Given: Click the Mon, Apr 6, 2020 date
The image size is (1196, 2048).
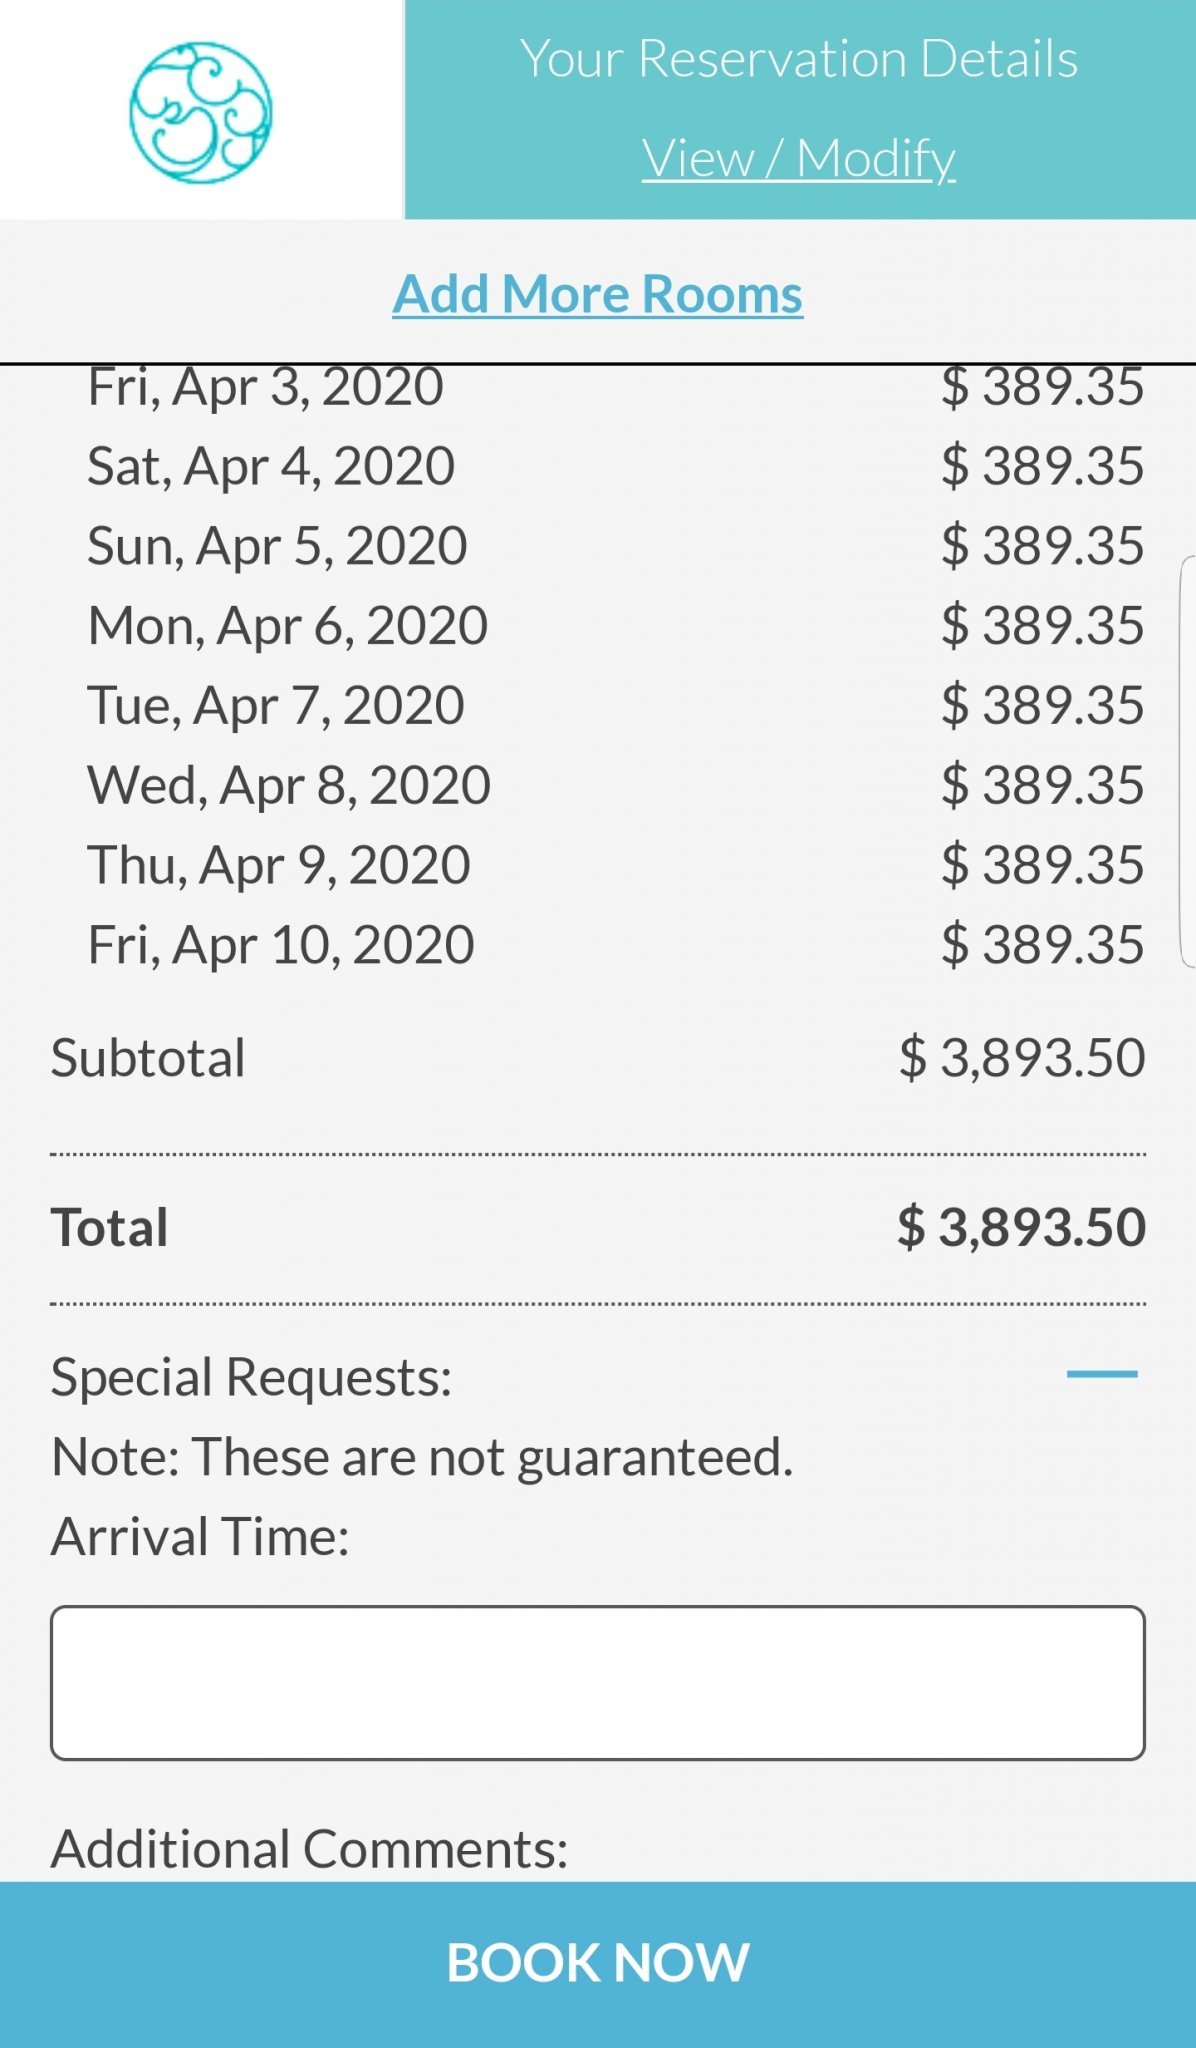Looking at the screenshot, I should tap(287, 626).
